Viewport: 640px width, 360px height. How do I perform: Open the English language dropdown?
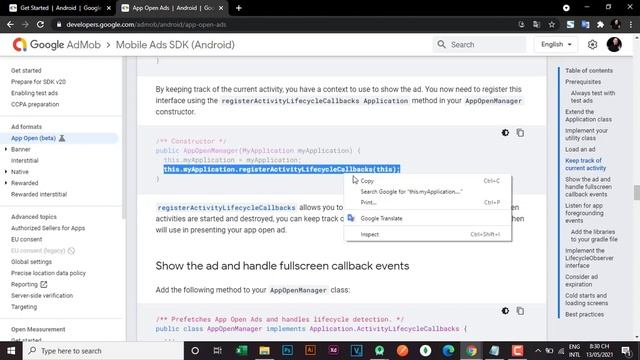(556, 44)
